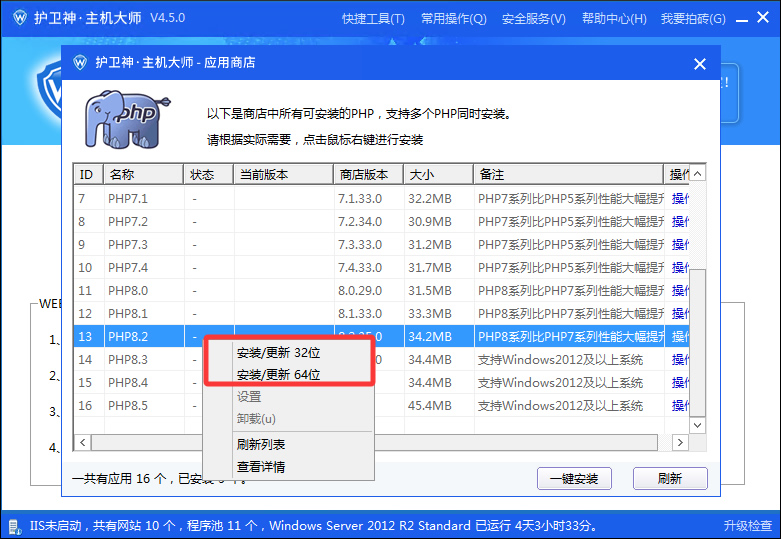Minimize the main 主机大师 window
Screen dimensions: 781x539
[742, 20]
